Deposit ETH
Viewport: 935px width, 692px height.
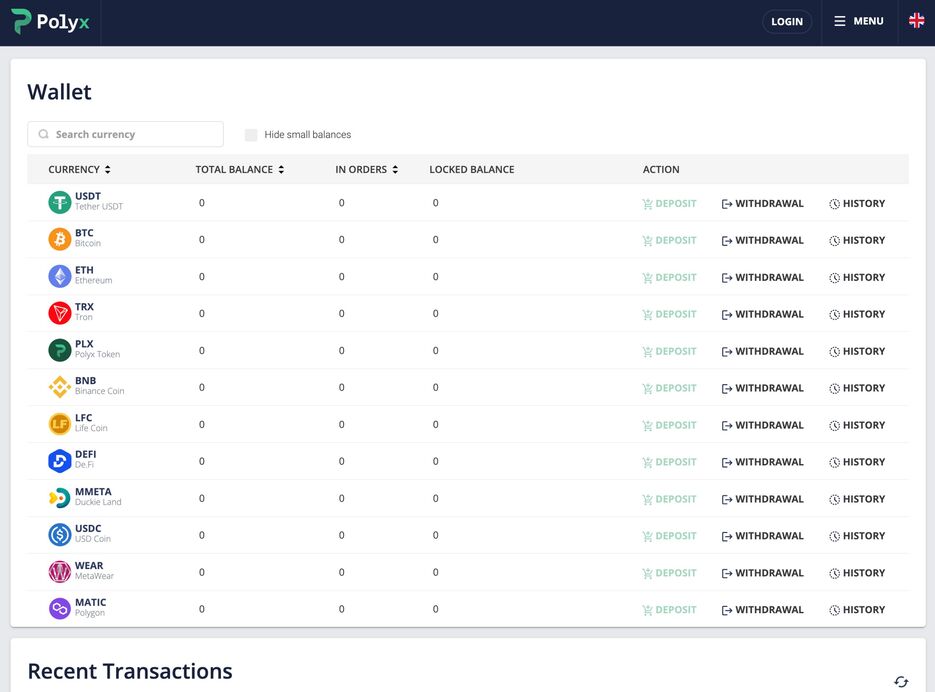(669, 277)
